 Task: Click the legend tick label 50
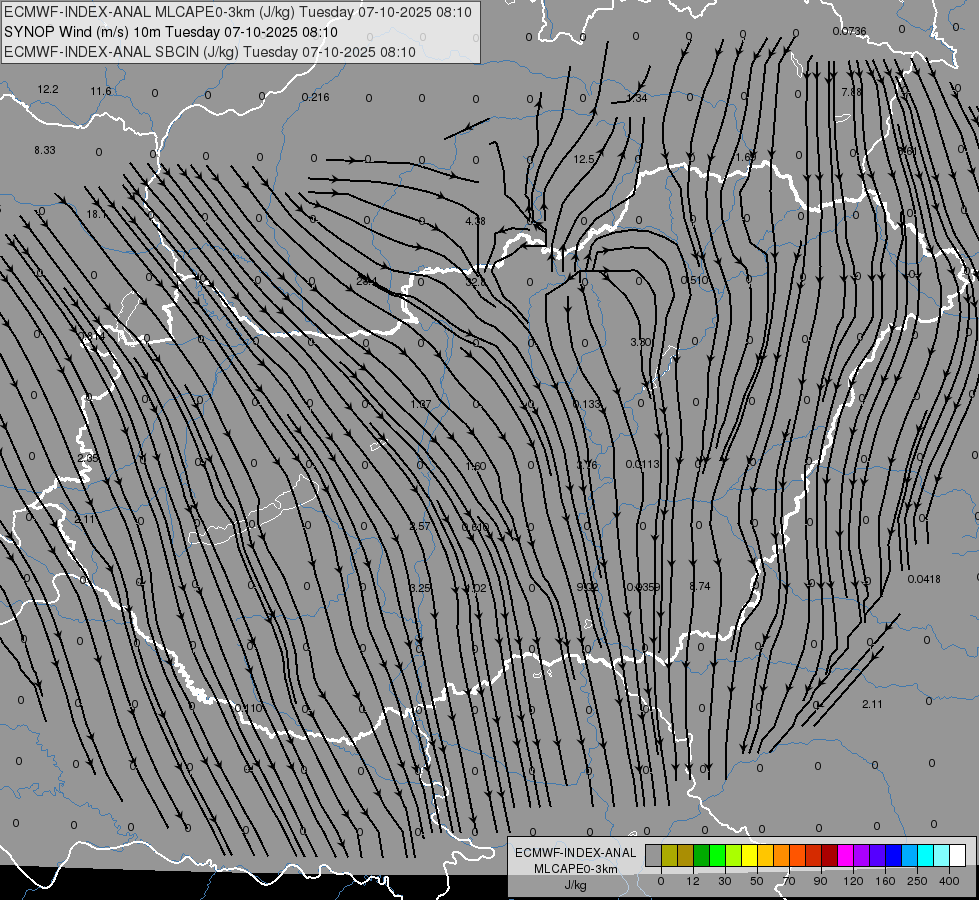pyautogui.click(x=757, y=881)
